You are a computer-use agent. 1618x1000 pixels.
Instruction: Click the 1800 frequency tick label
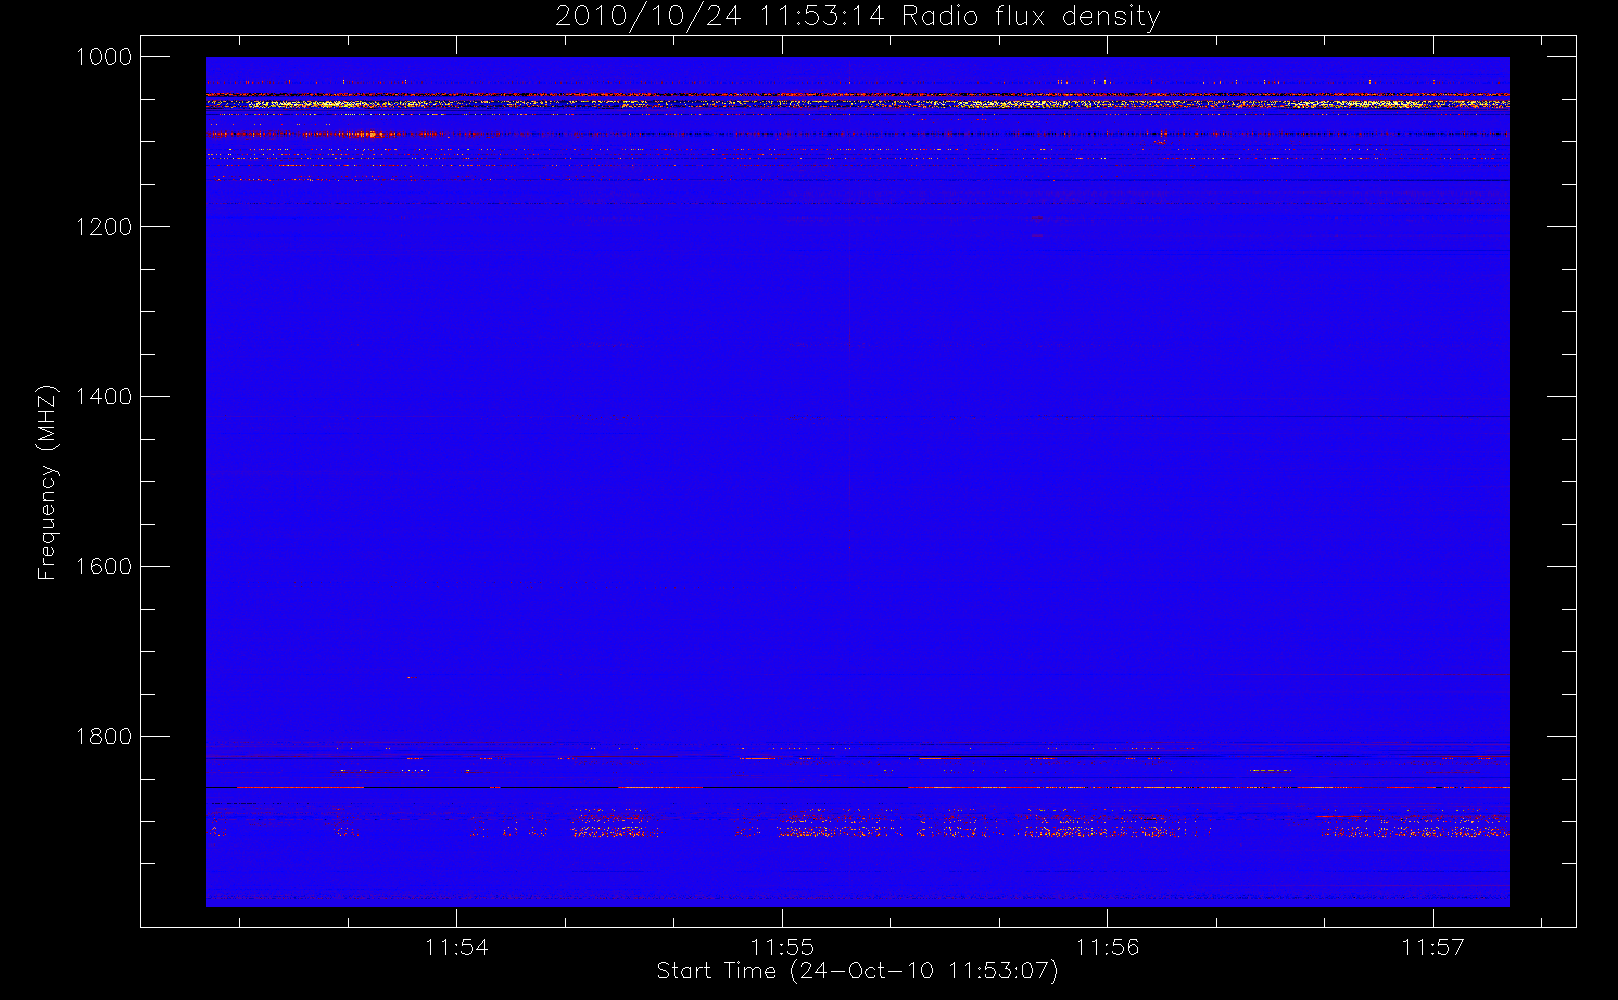point(104,737)
